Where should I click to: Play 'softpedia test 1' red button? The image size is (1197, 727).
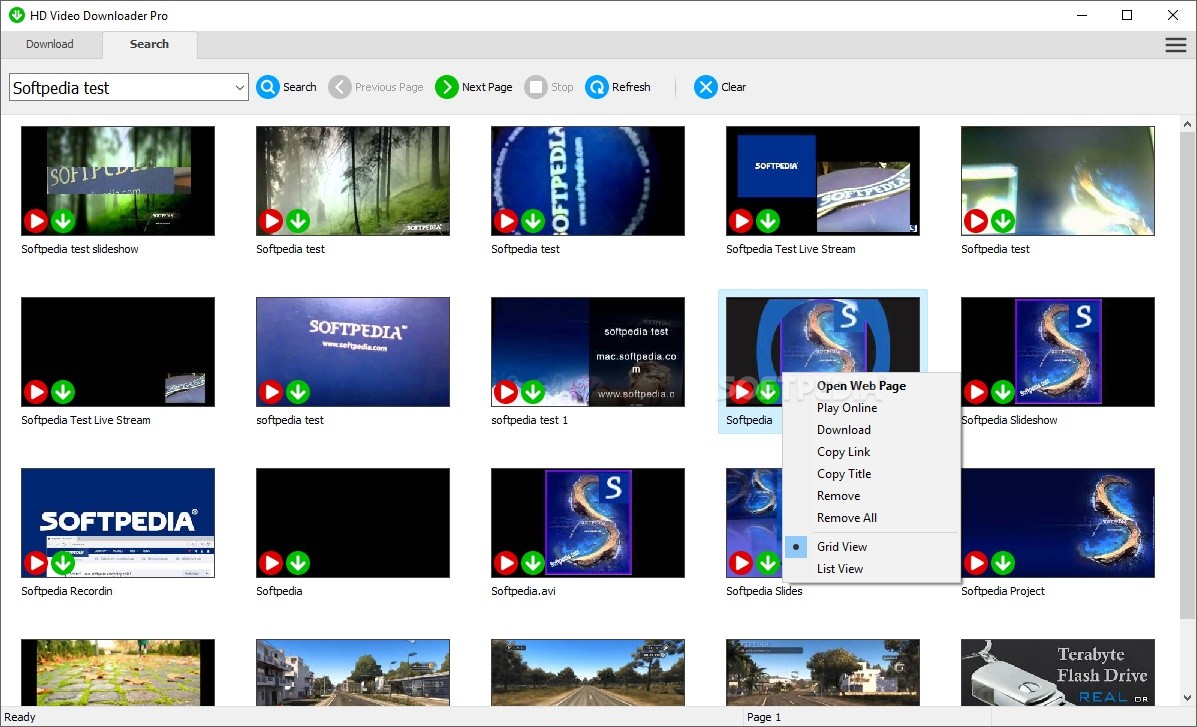point(505,393)
